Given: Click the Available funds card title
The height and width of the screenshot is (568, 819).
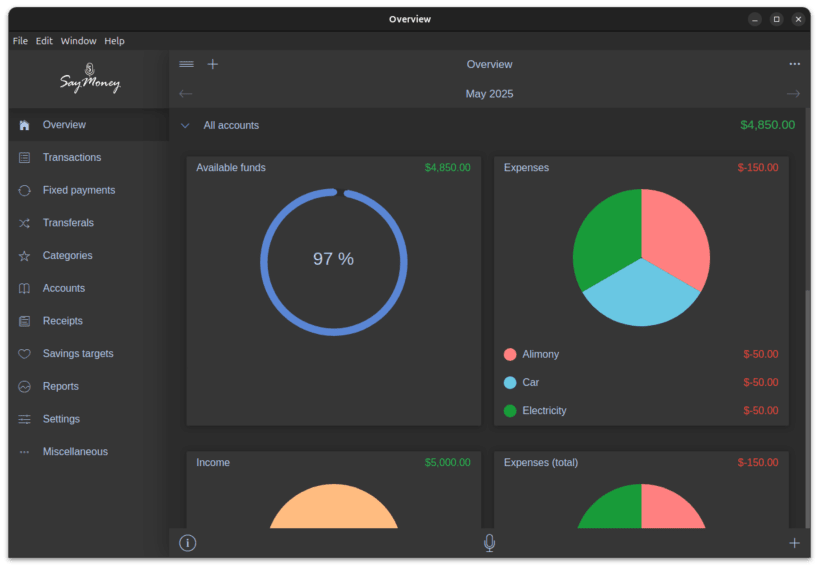Looking at the screenshot, I should [231, 168].
